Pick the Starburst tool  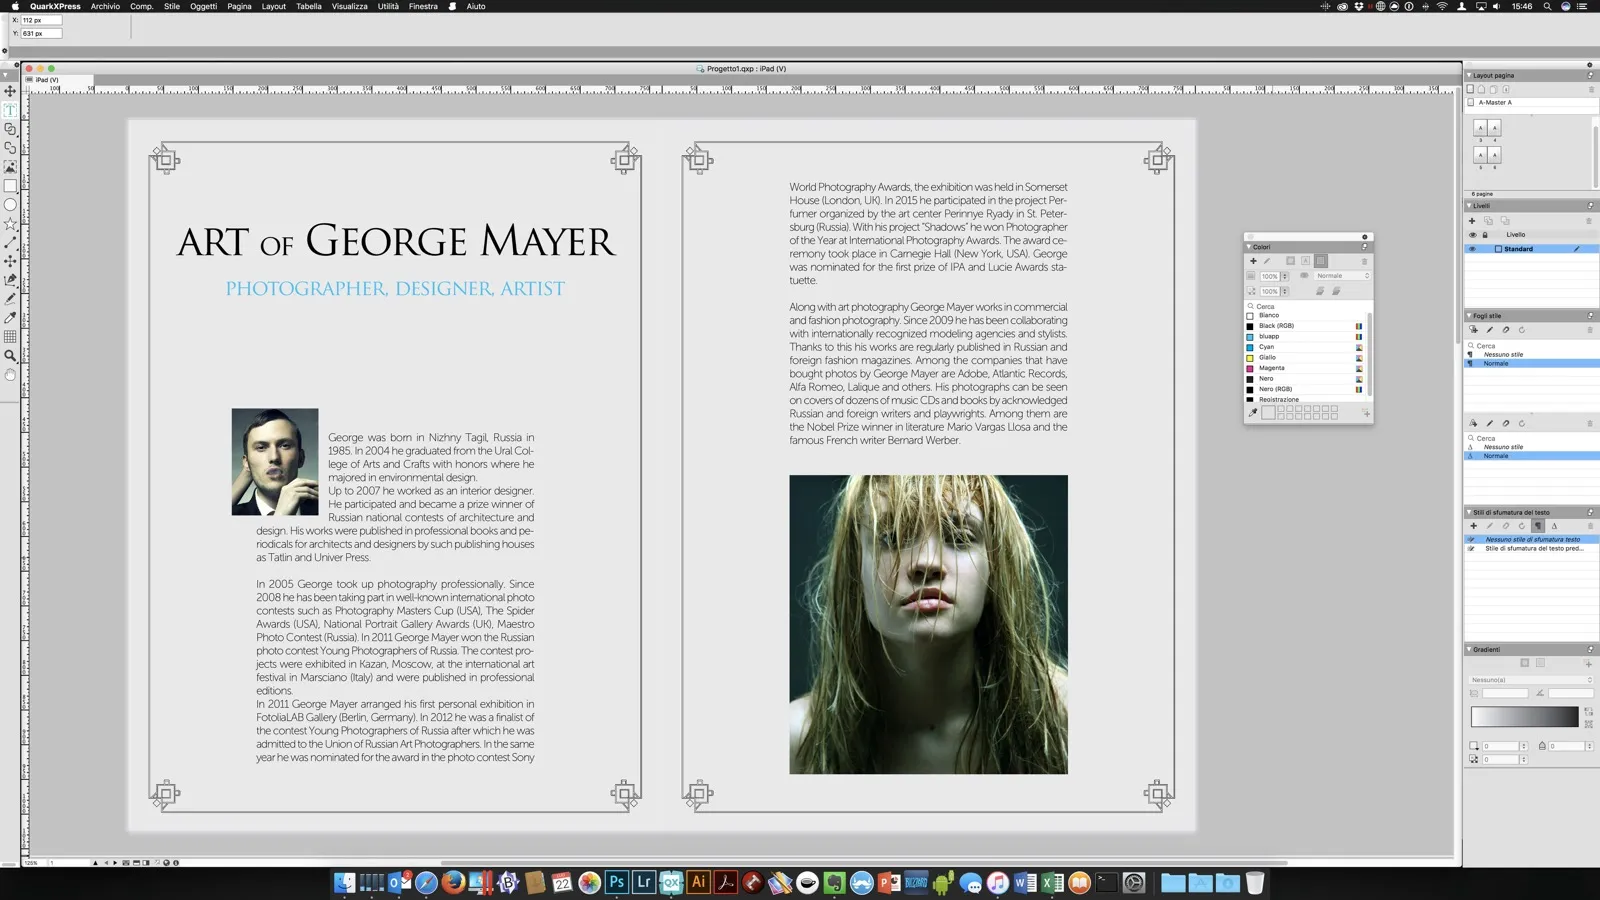(x=10, y=224)
